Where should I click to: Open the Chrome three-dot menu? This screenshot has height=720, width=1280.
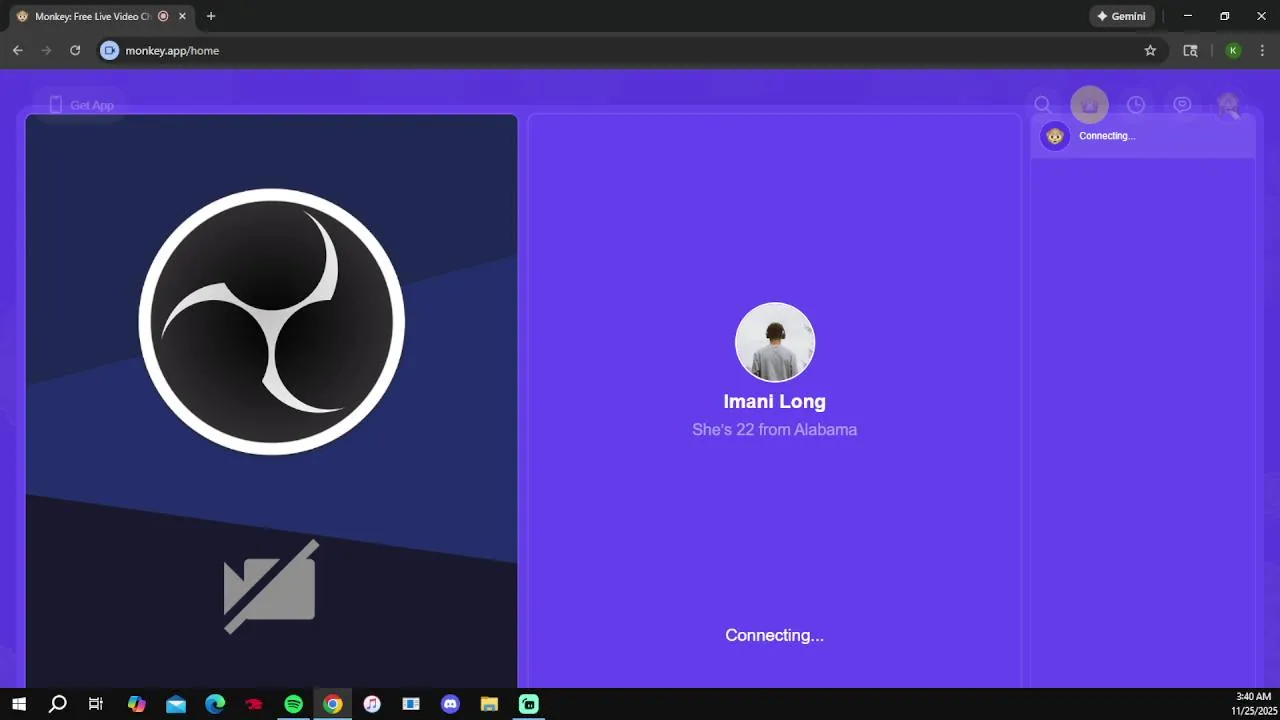tap(1262, 50)
